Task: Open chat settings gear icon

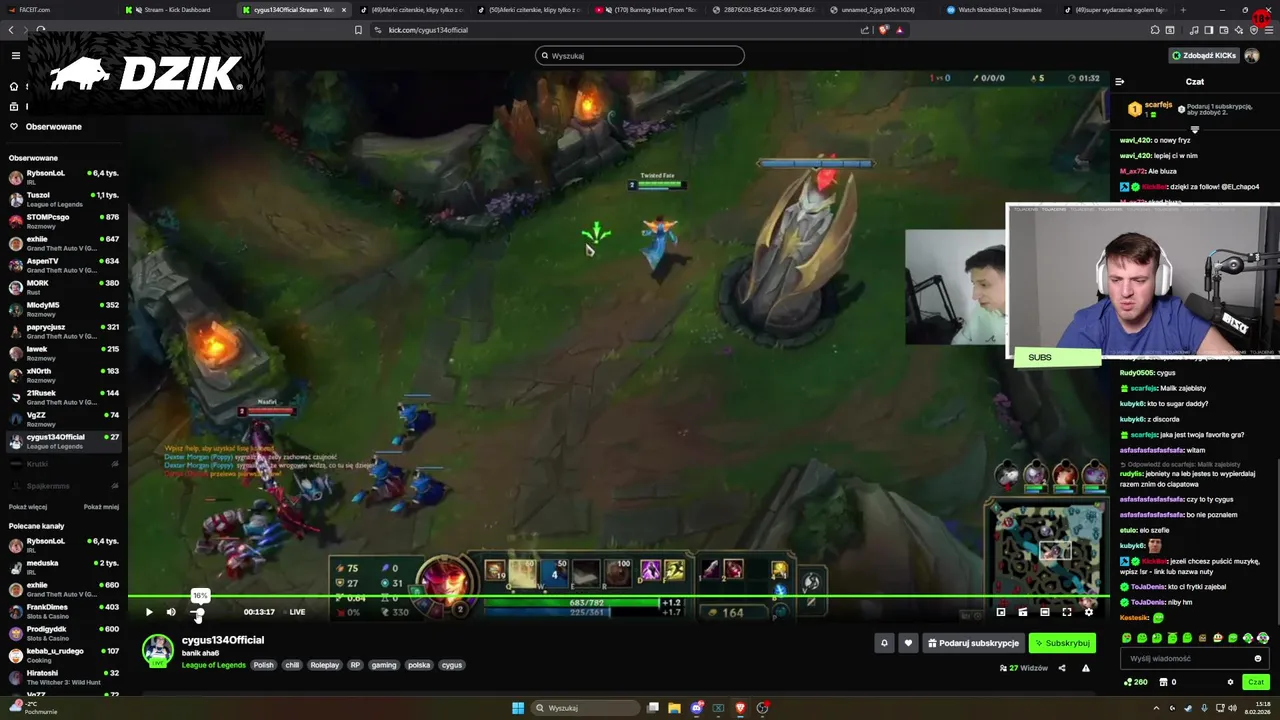Action: (x=1231, y=682)
